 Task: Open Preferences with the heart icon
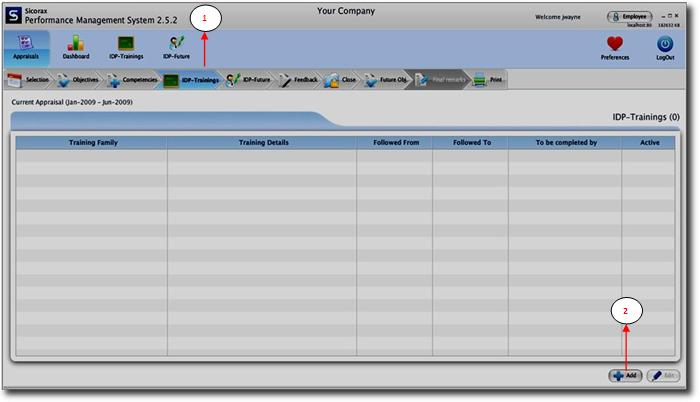615,47
